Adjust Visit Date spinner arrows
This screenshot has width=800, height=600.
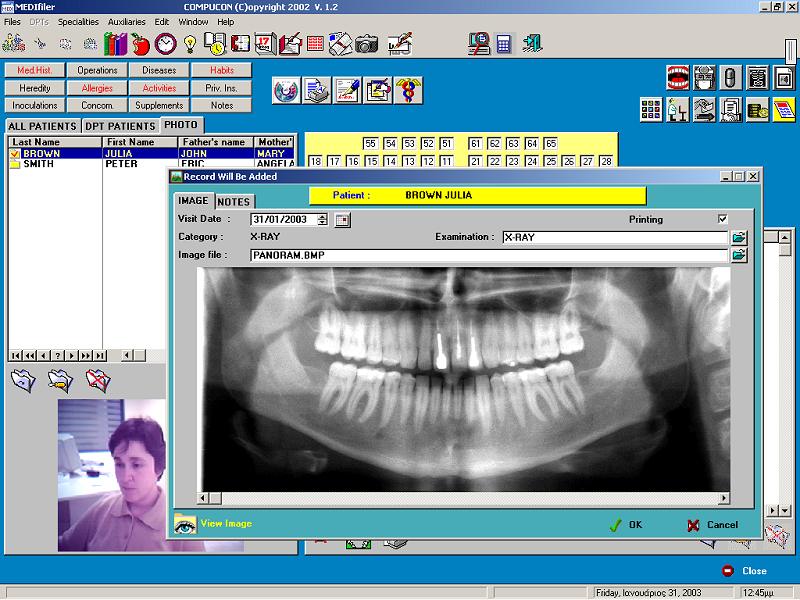(x=322, y=220)
